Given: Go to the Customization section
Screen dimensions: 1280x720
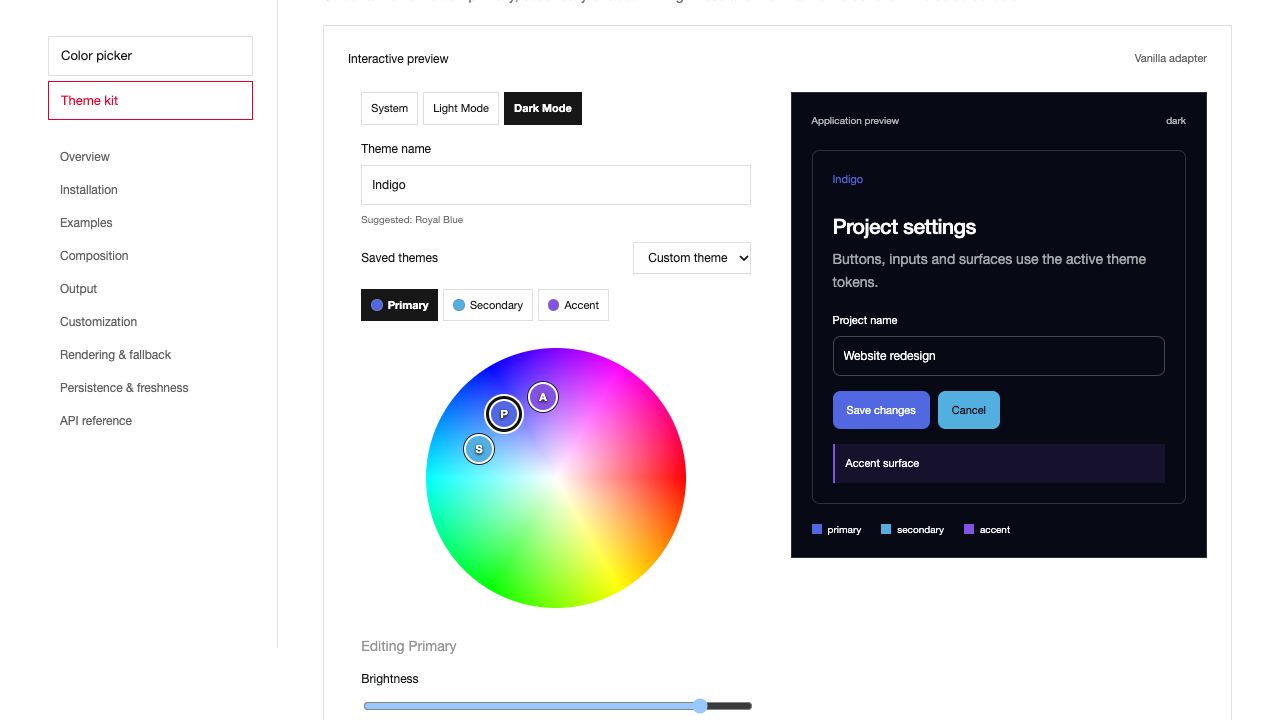Looking at the screenshot, I should click(x=98, y=322).
